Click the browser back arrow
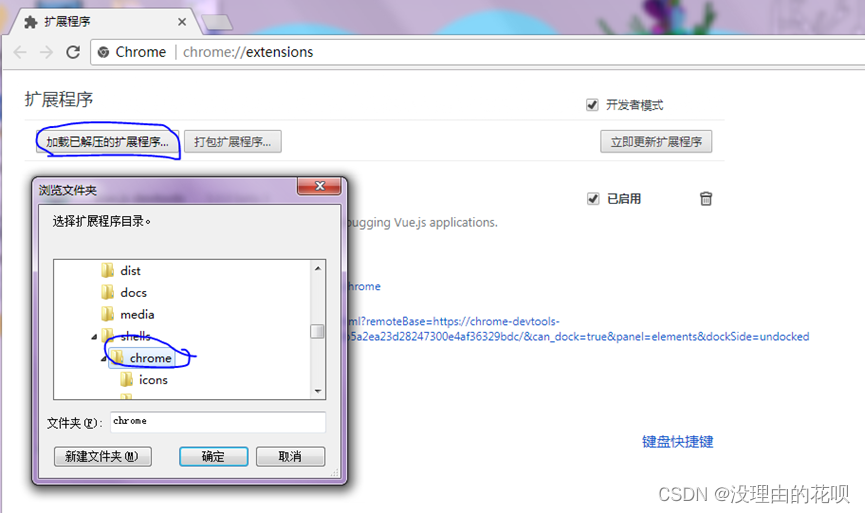 [x=20, y=52]
